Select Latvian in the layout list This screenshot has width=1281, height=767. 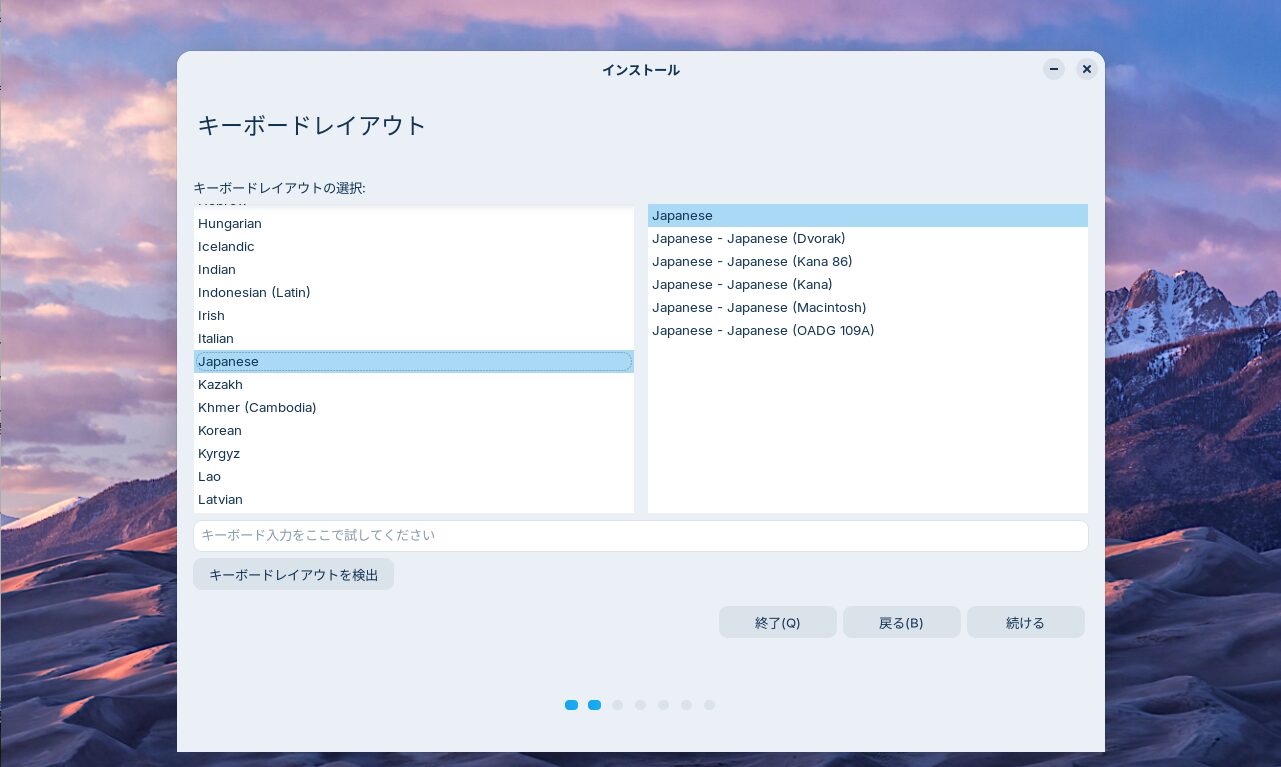(220, 500)
